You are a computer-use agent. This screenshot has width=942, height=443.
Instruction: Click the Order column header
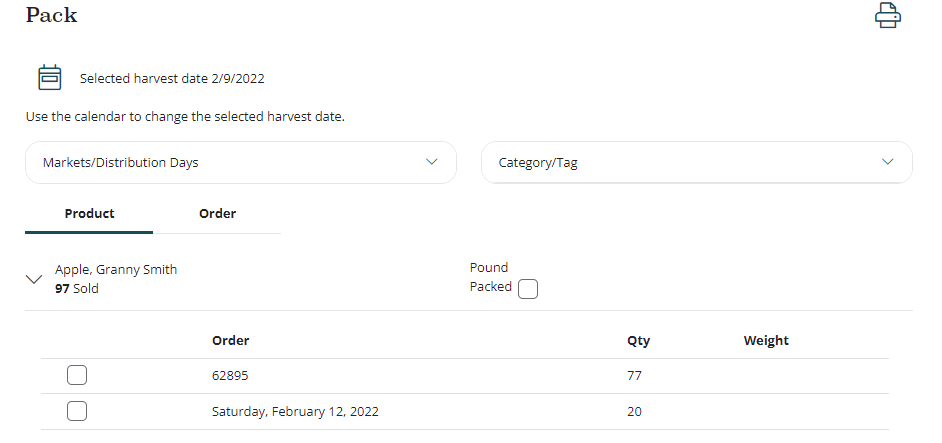231,341
